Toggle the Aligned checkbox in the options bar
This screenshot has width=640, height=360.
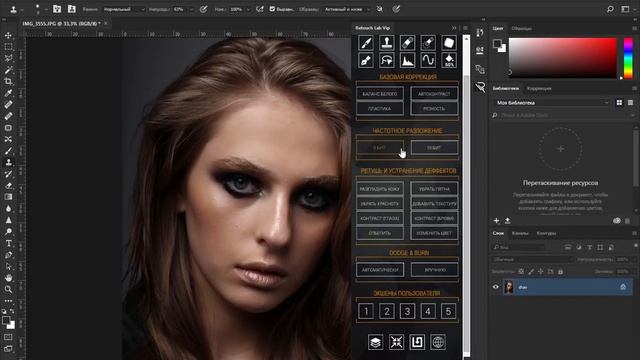point(272,9)
